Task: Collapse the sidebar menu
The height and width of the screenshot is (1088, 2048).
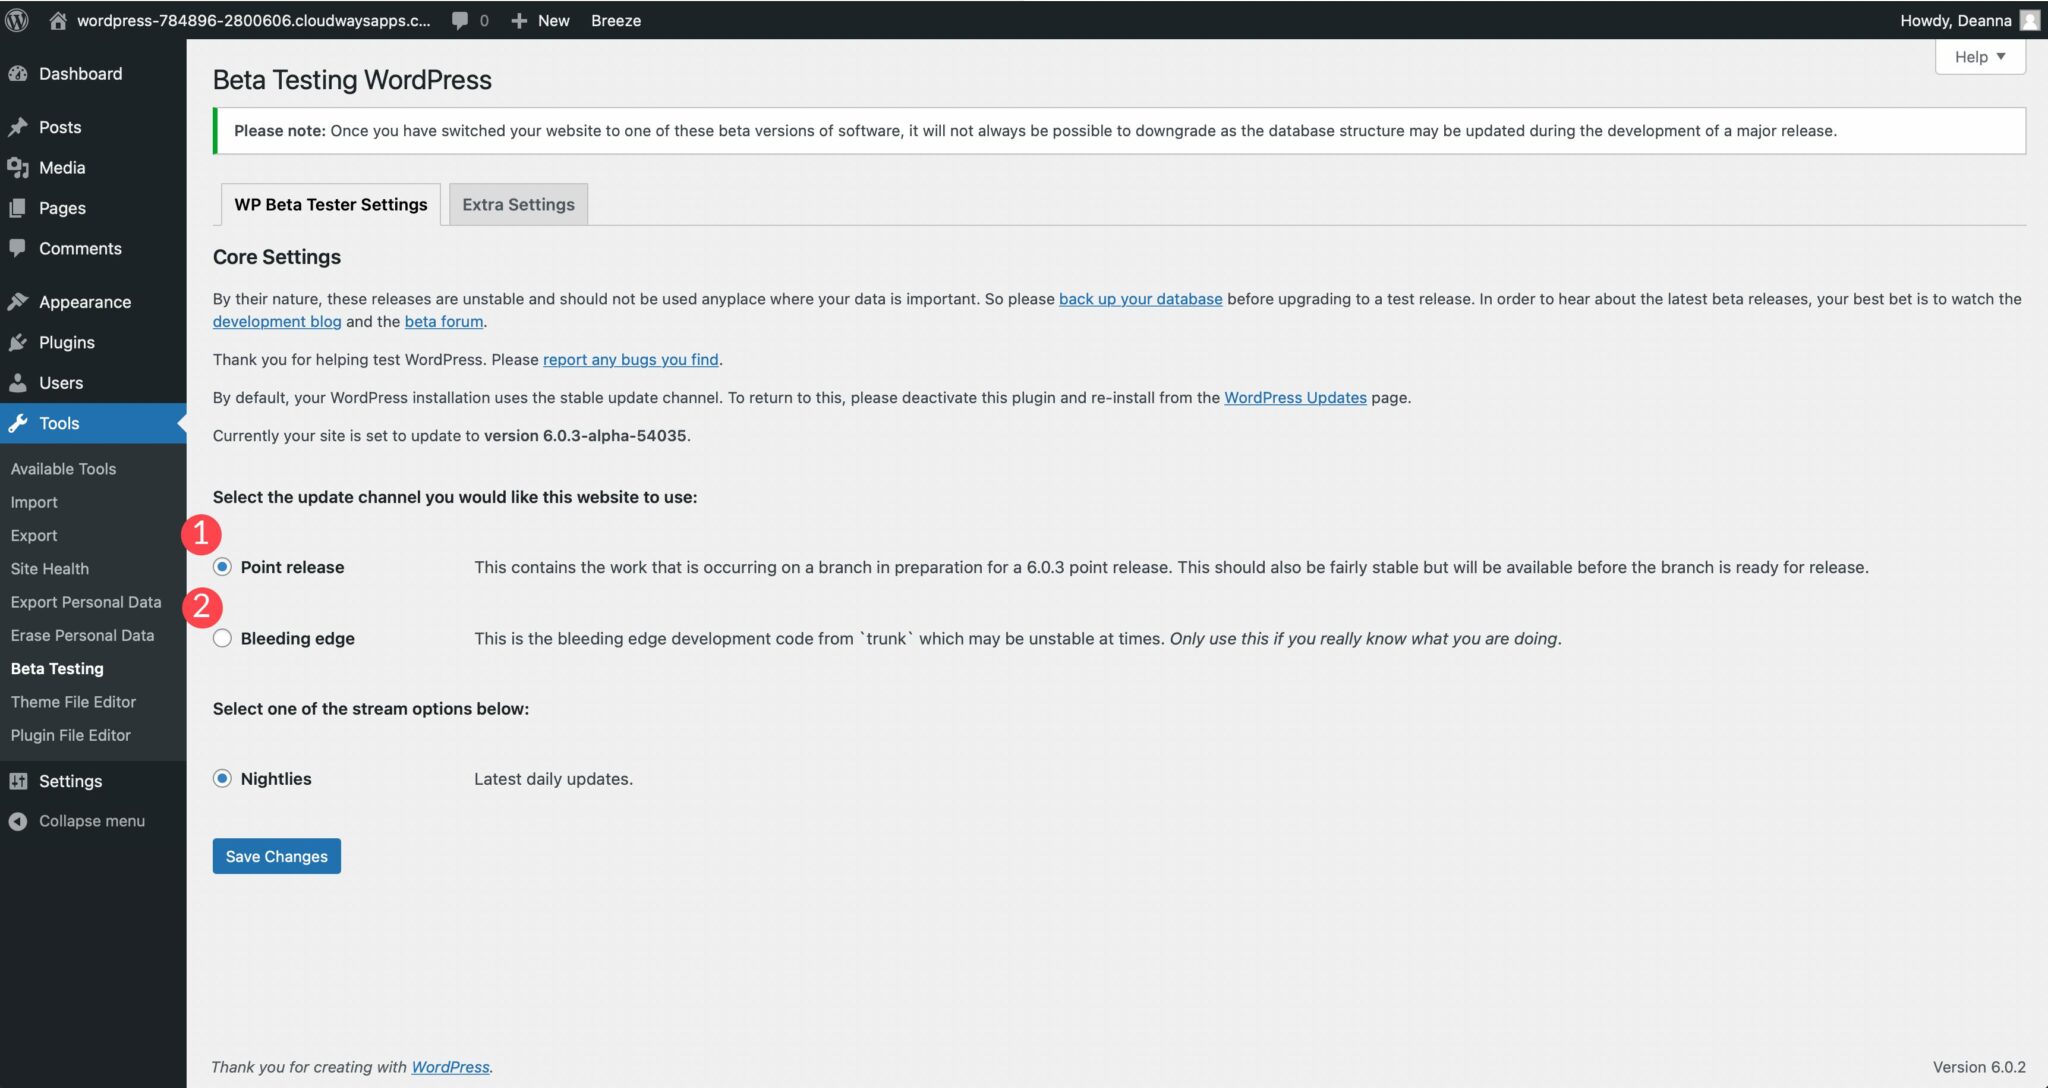Action: click(x=91, y=821)
